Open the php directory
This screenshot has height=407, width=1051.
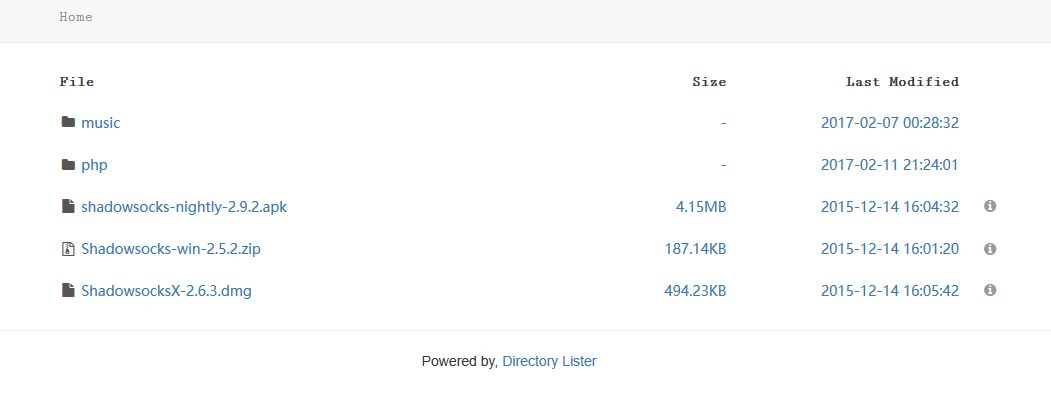click(95, 165)
